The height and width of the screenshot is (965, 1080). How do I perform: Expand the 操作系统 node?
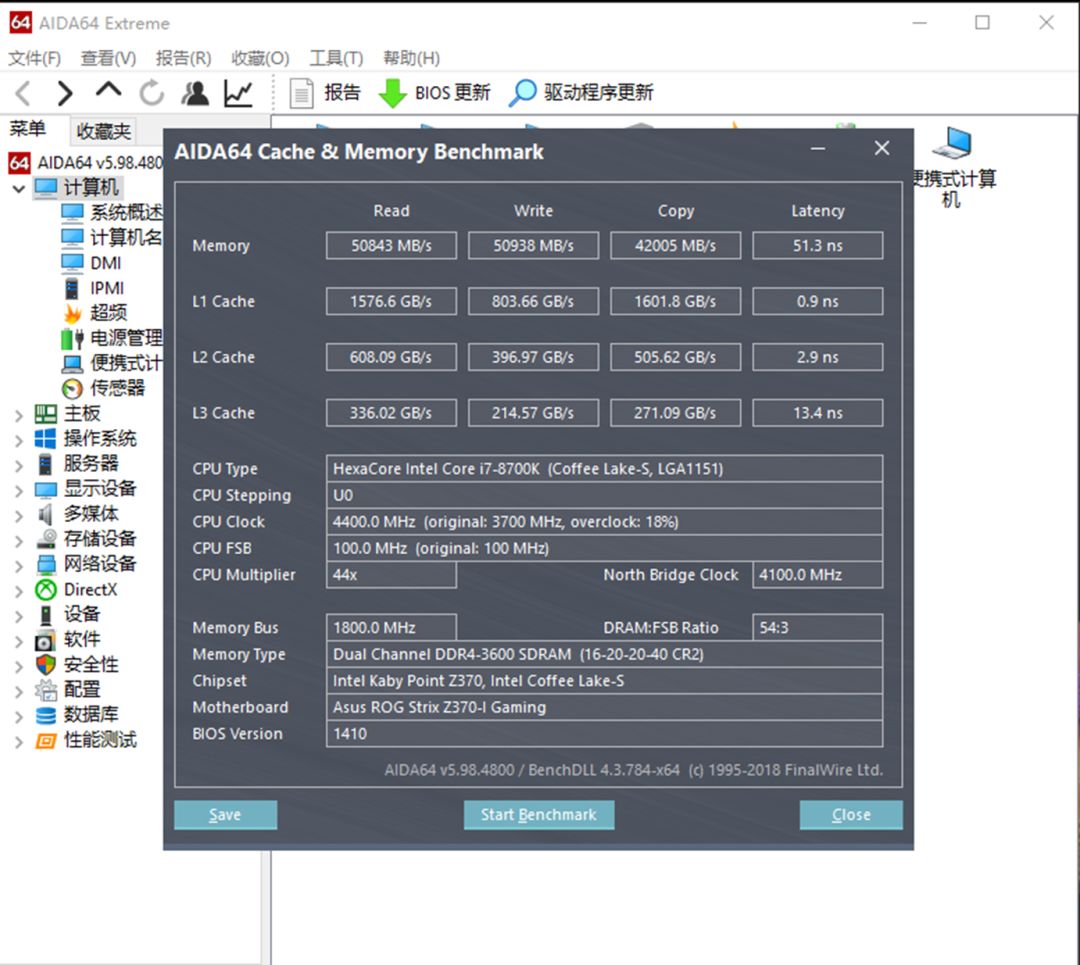click(19, 440)
